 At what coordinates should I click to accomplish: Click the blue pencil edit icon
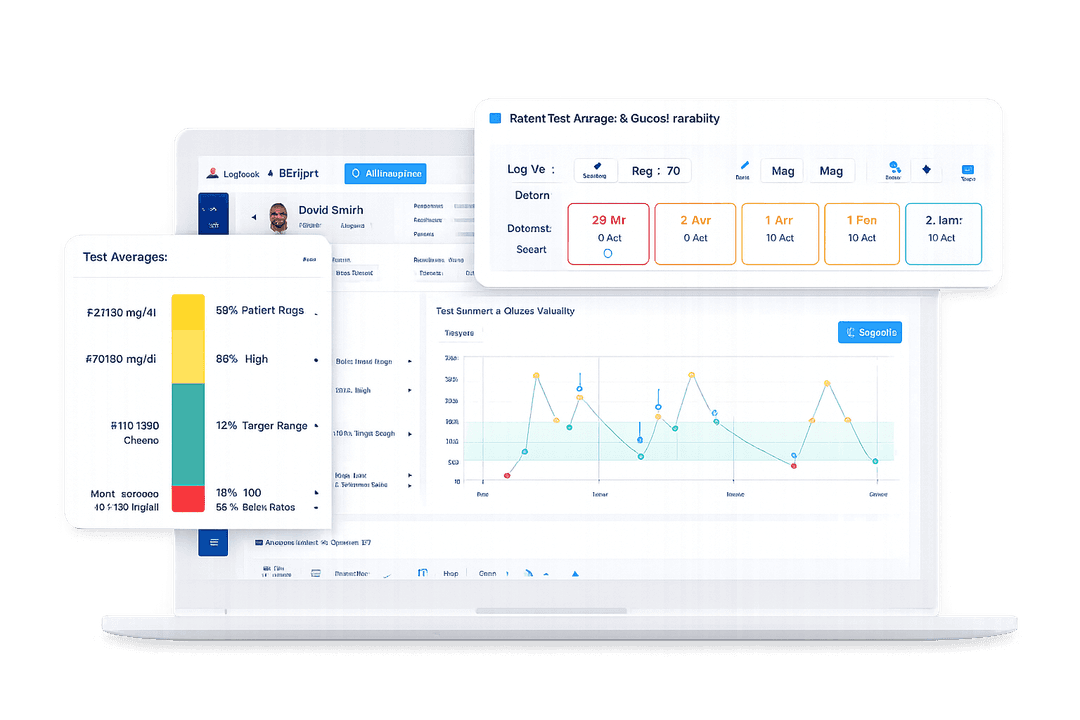[743, 167]
